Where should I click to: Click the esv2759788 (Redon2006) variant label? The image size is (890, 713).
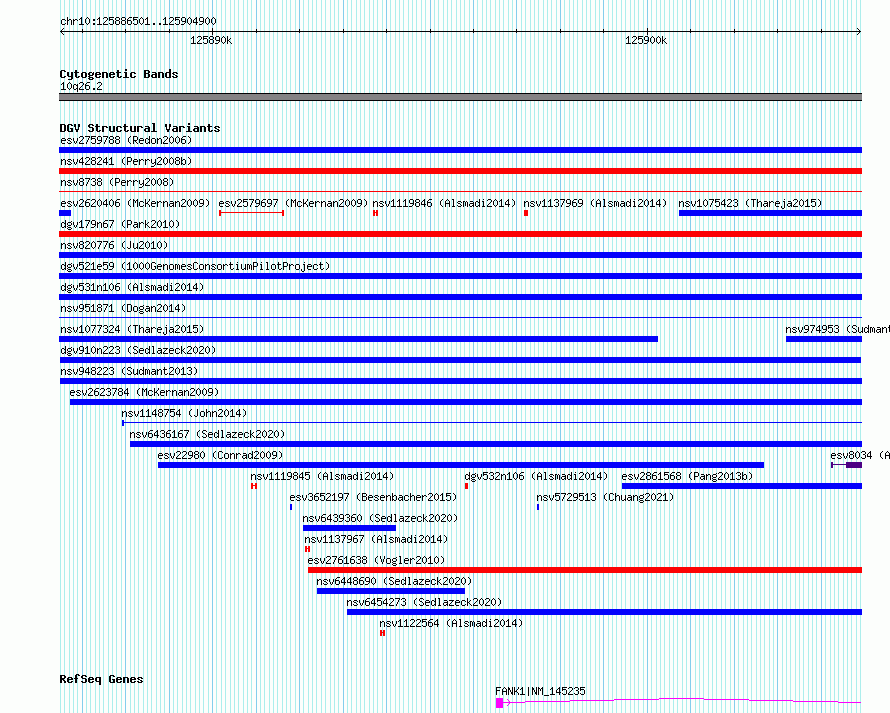point(126,140)
